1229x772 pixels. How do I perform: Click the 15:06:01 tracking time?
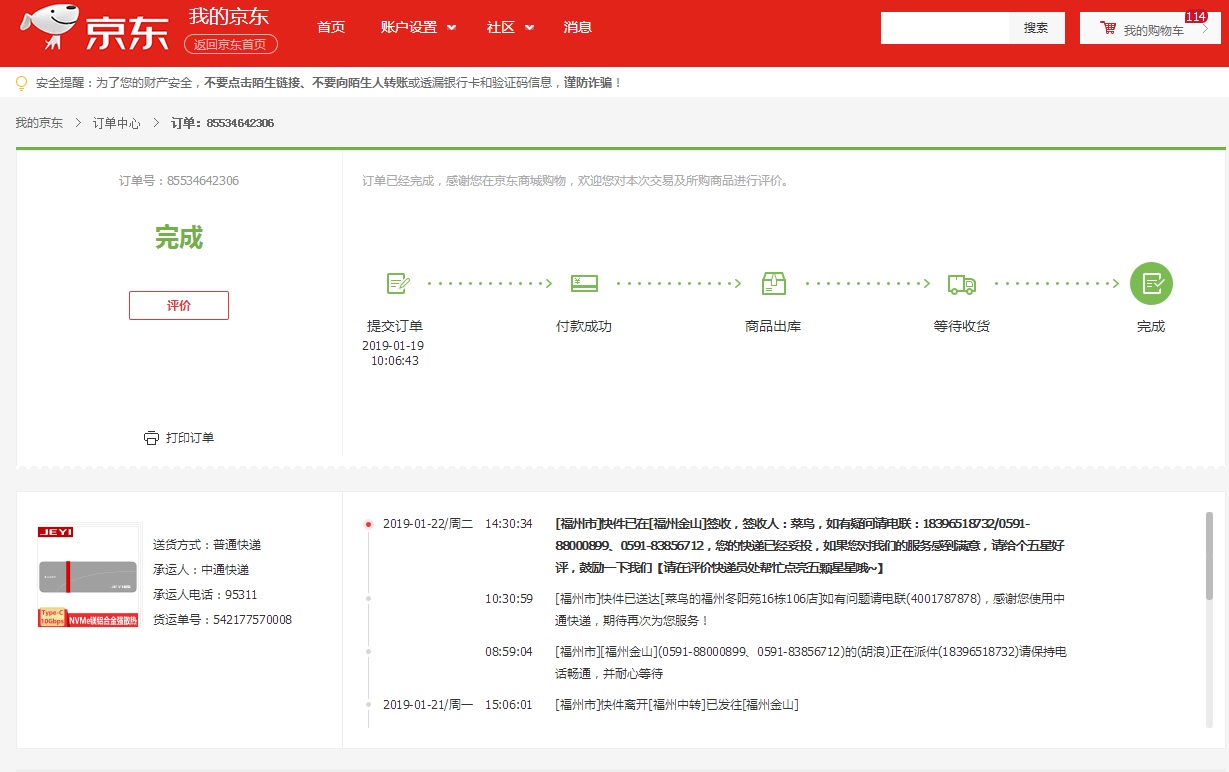(x=509, y=704)
